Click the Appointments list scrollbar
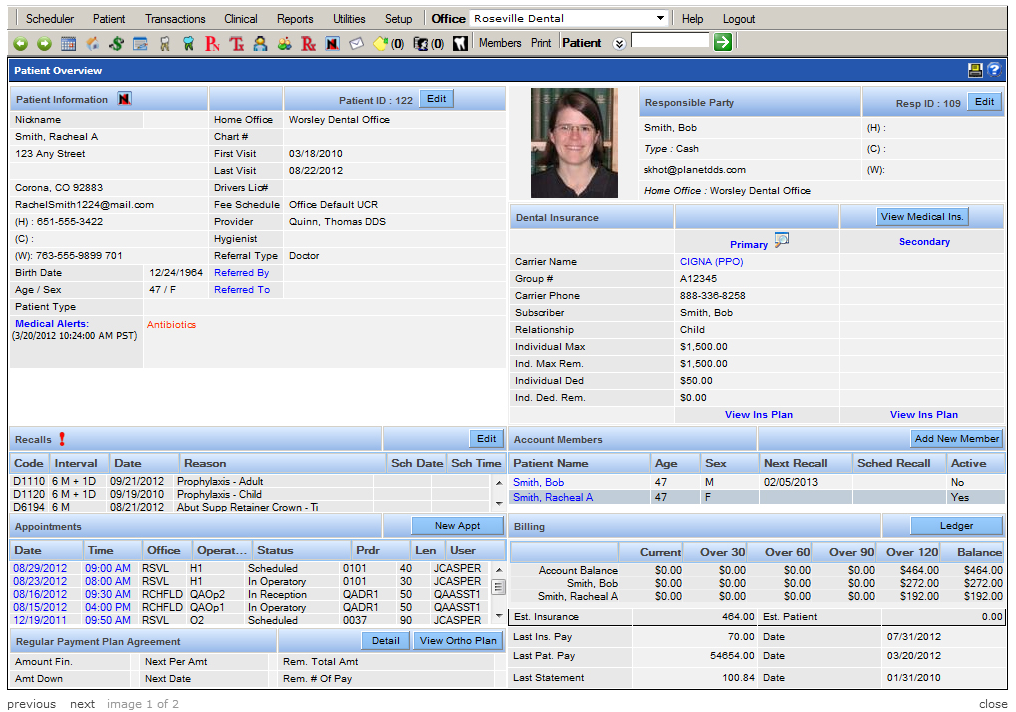Screen dimensions: 1016x712 498,591
